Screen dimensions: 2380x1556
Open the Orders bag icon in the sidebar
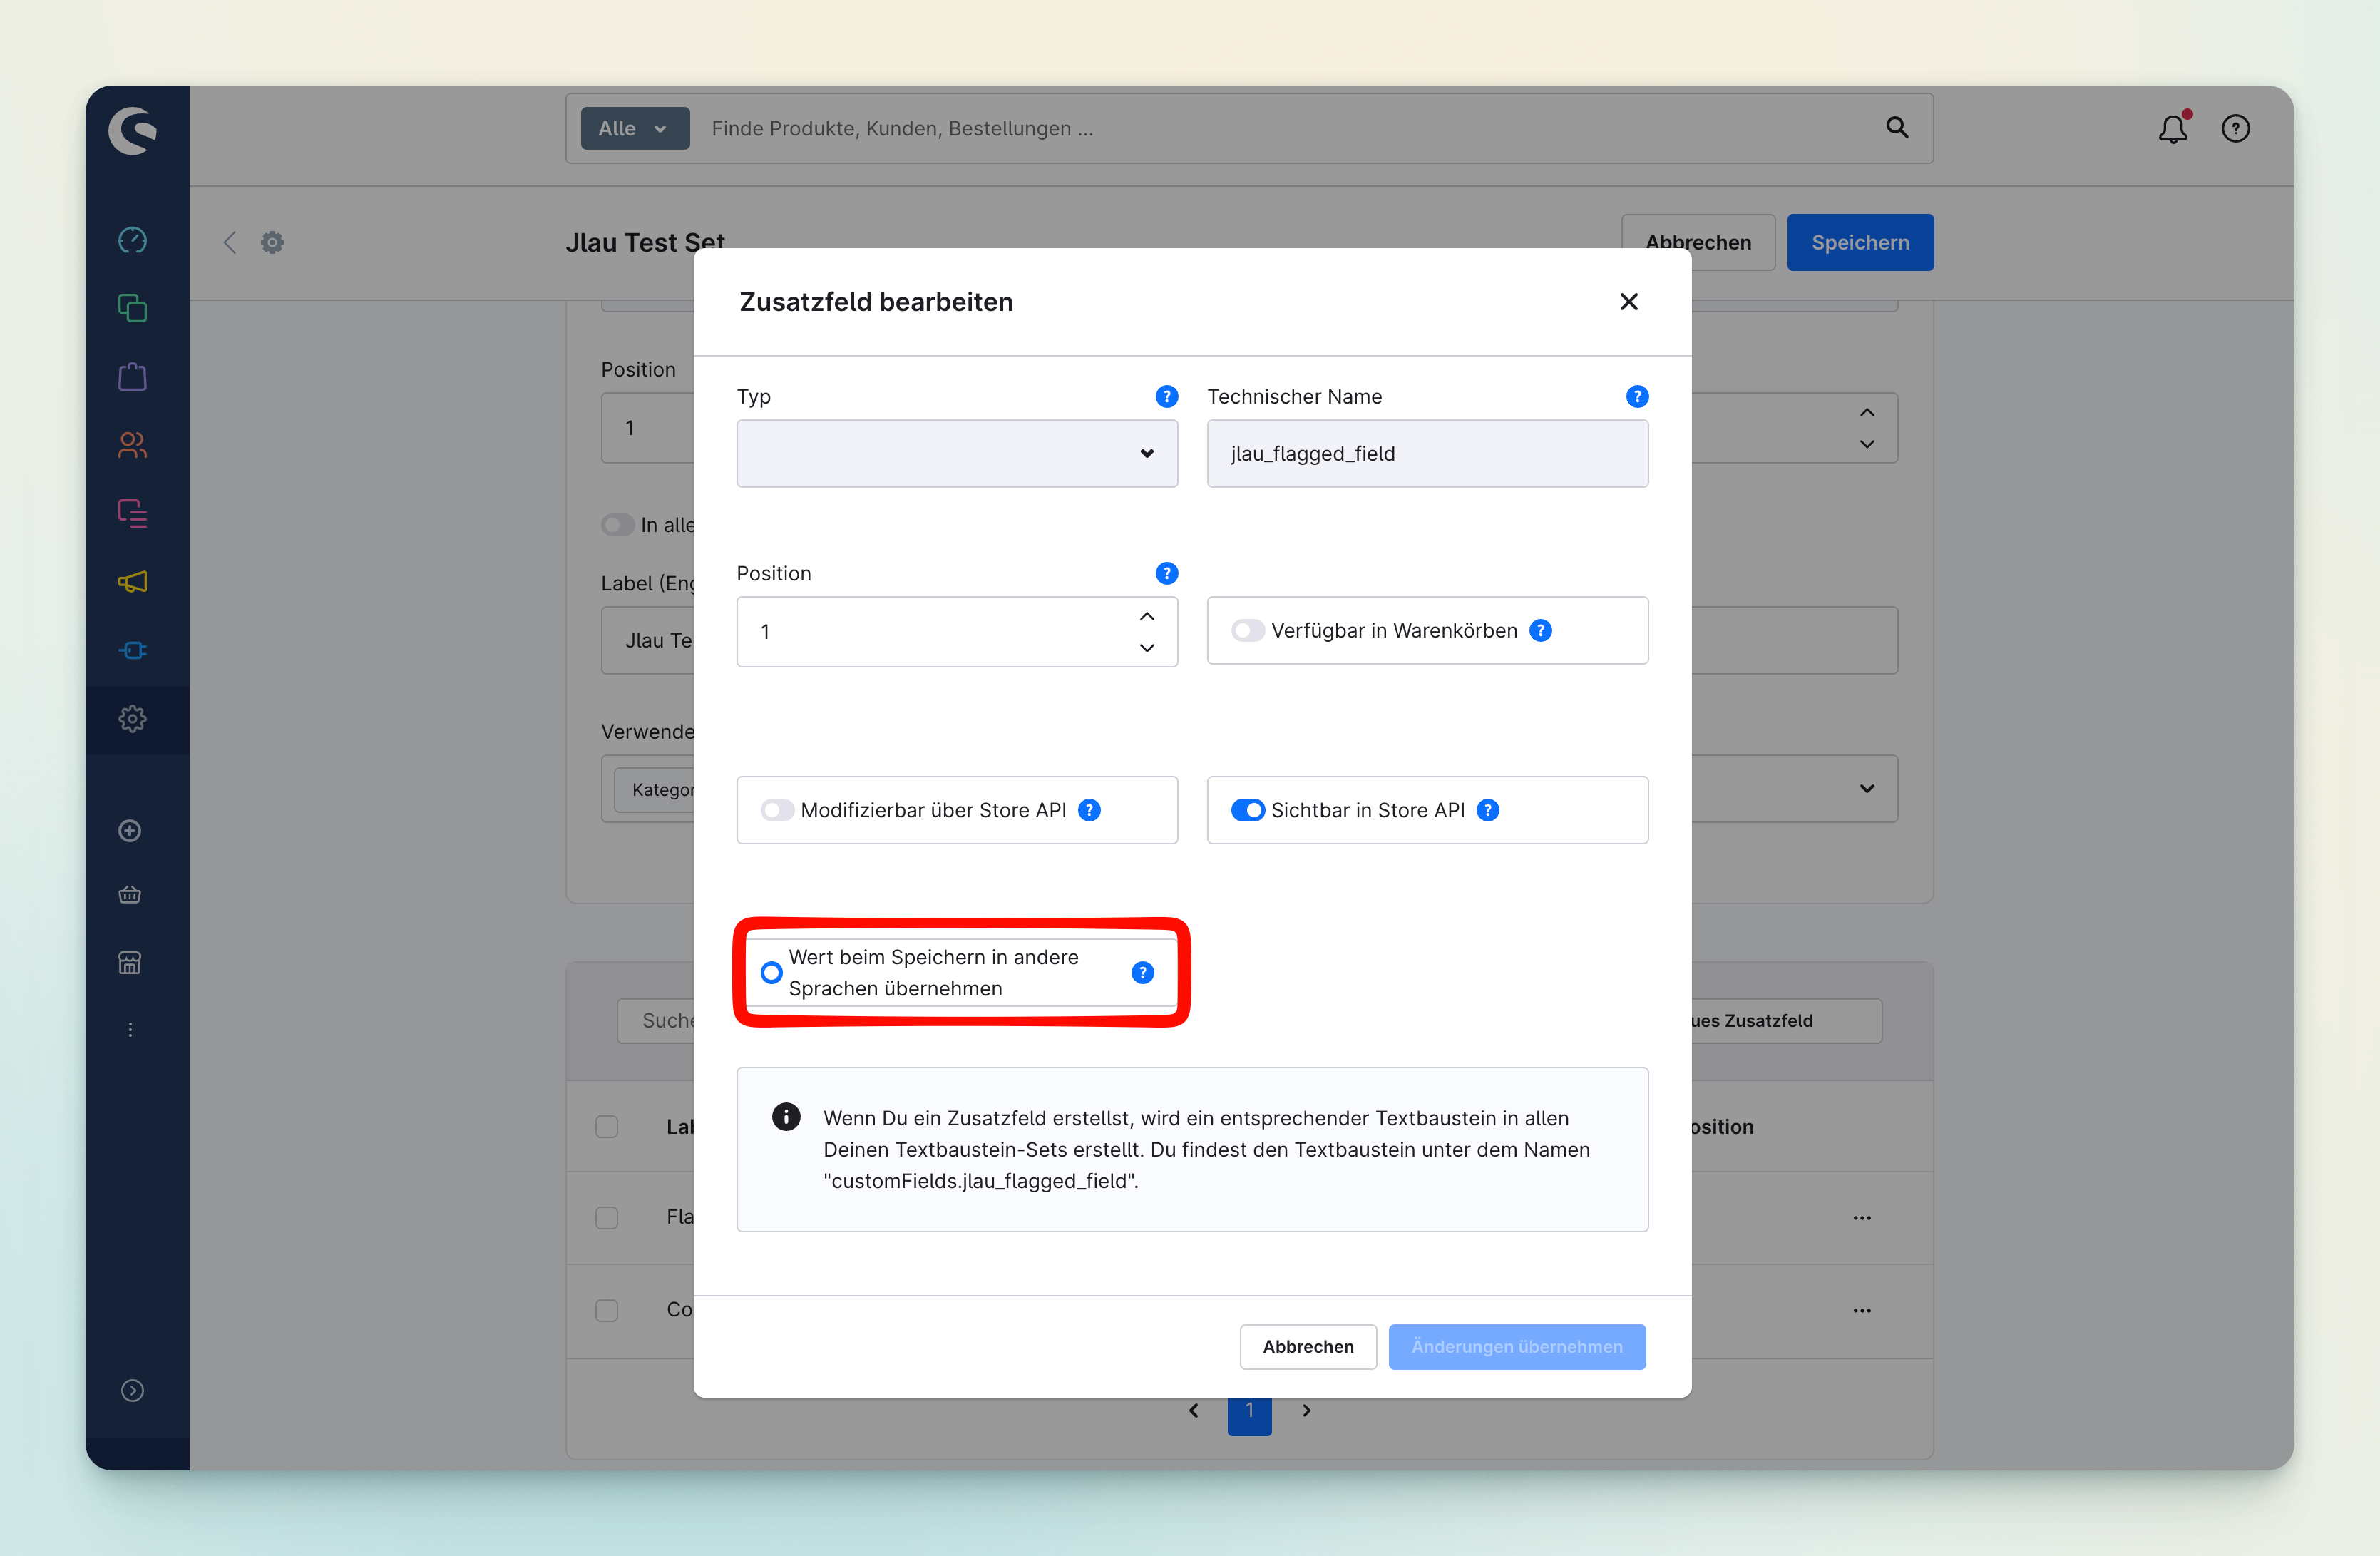(132, 377)
